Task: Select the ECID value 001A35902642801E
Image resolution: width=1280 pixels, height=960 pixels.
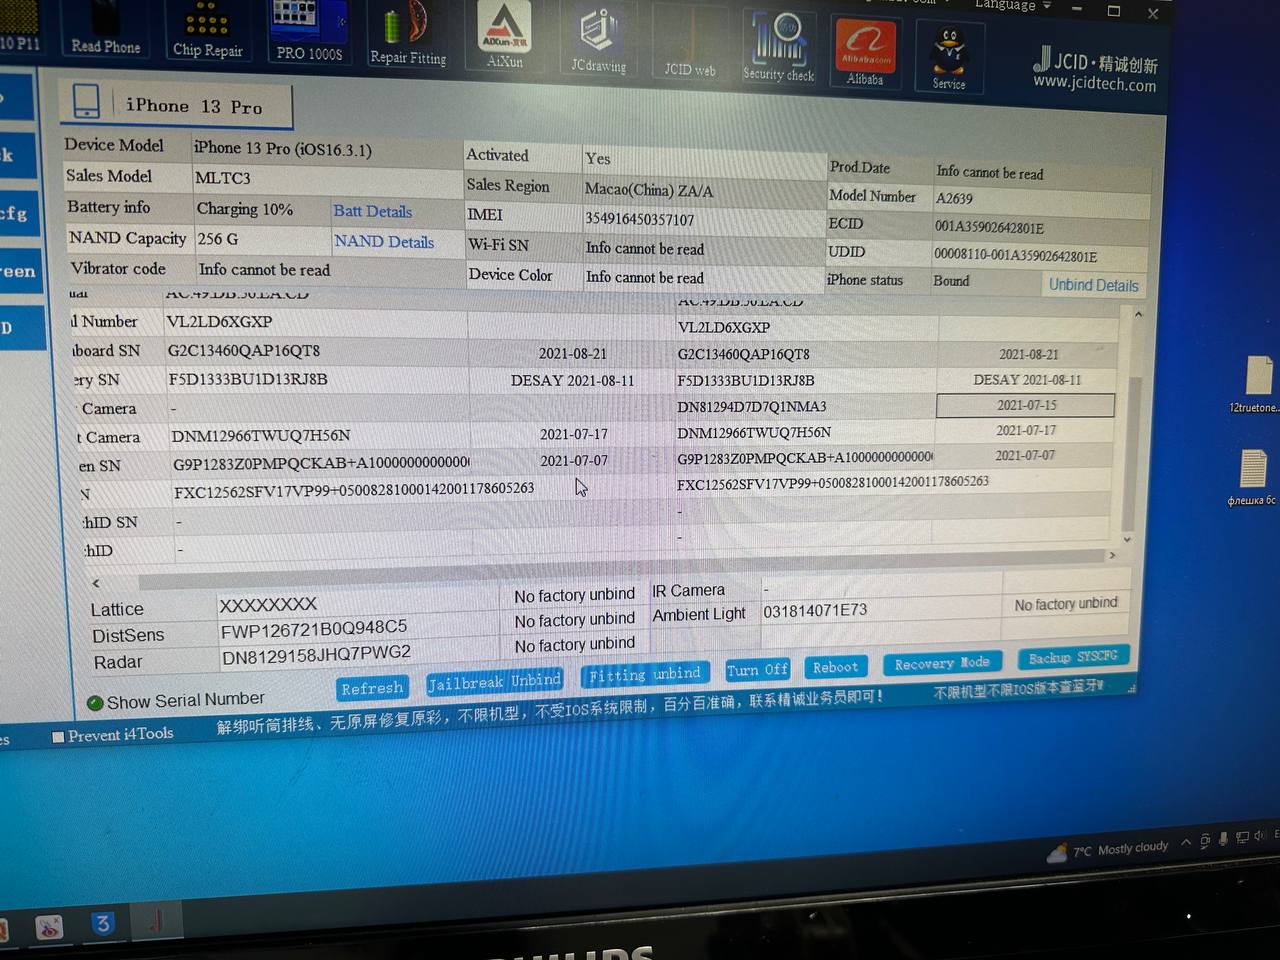Action: [989, 227]
